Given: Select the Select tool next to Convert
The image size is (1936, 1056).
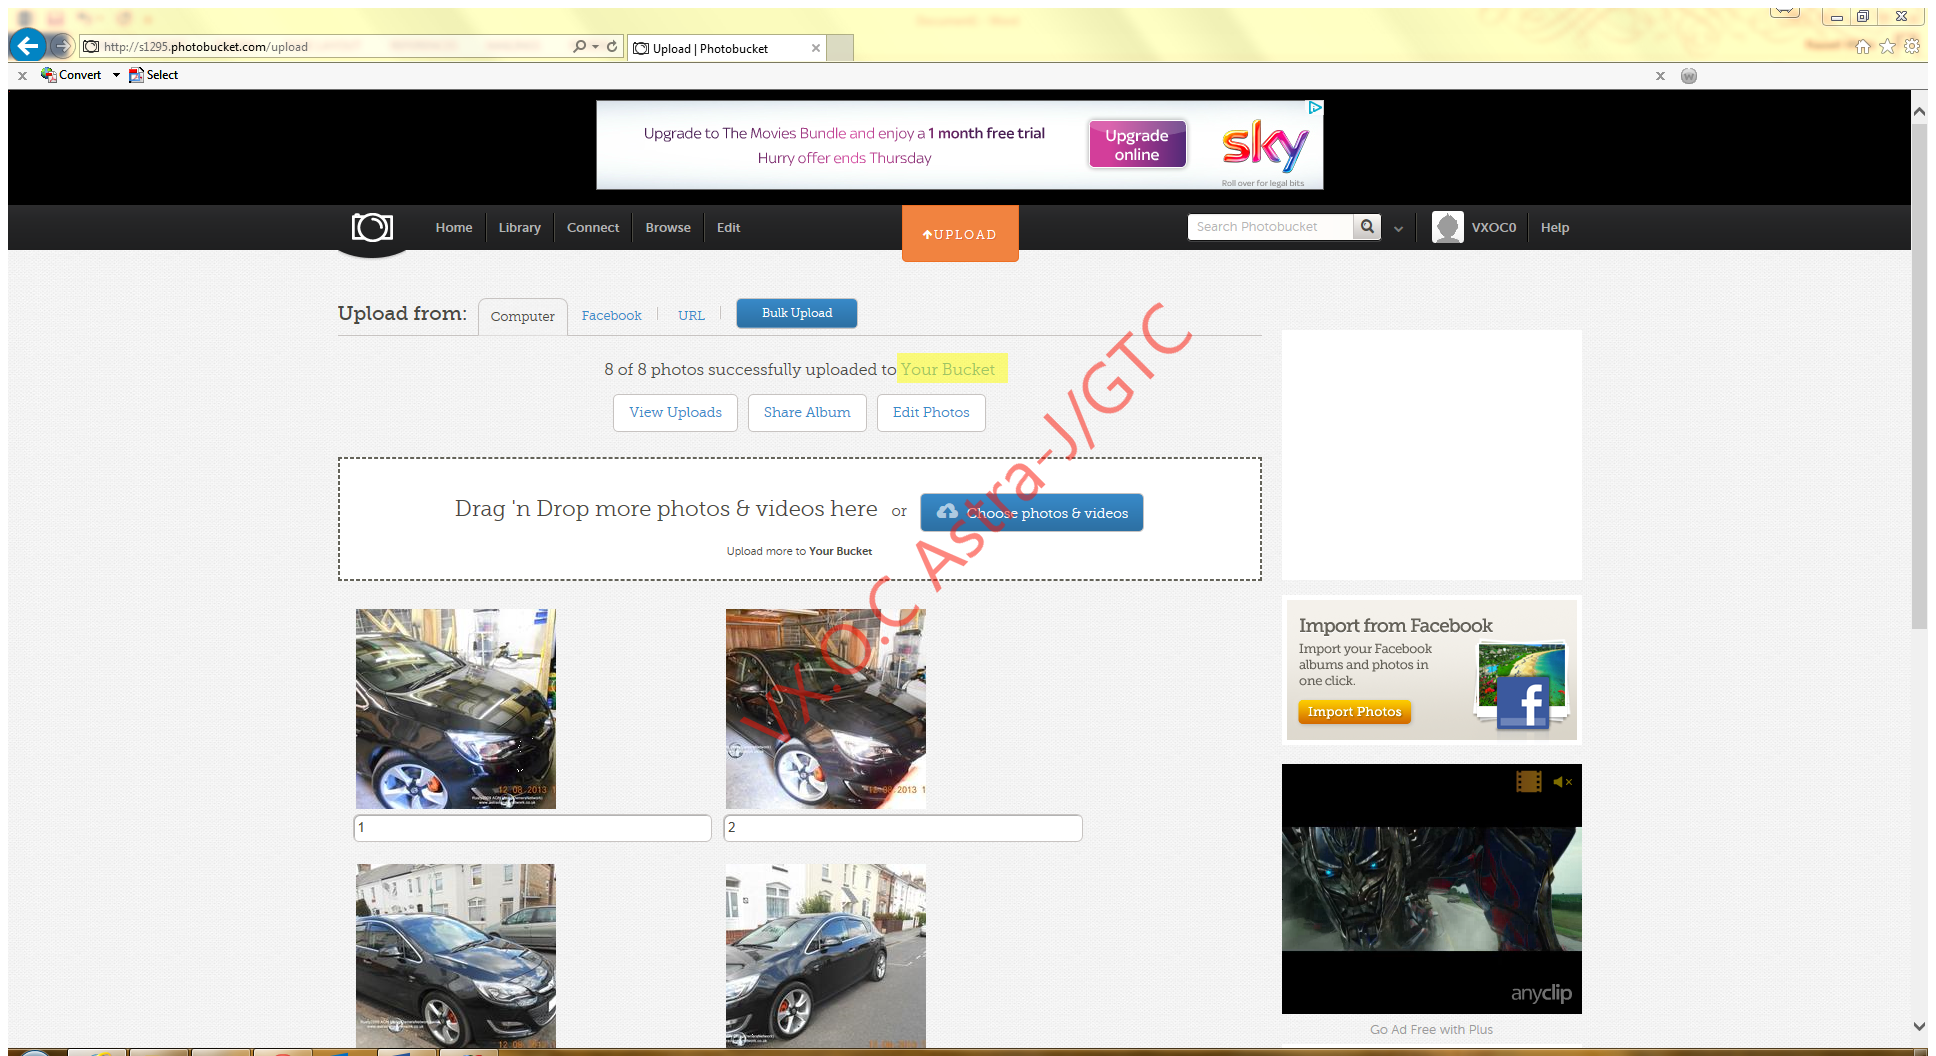Looking at the screenshot, I should pos(153,75).
